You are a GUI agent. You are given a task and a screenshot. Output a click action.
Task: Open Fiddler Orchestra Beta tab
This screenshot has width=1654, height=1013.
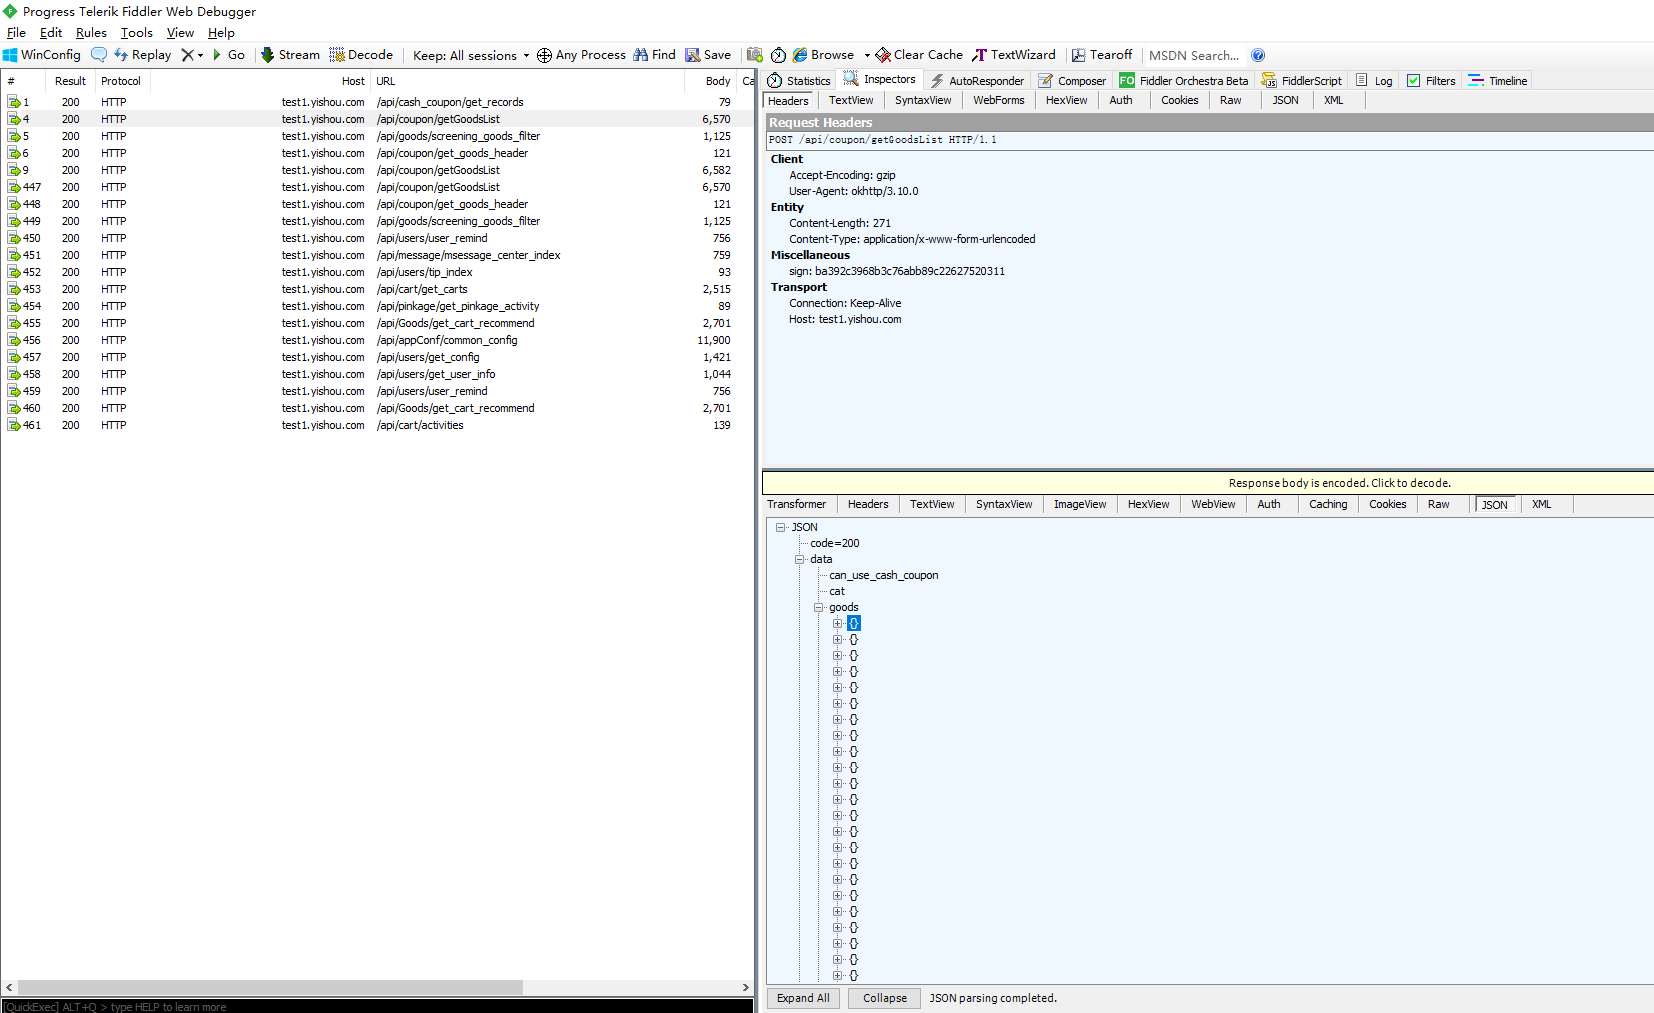click(x=1184, y=81)
